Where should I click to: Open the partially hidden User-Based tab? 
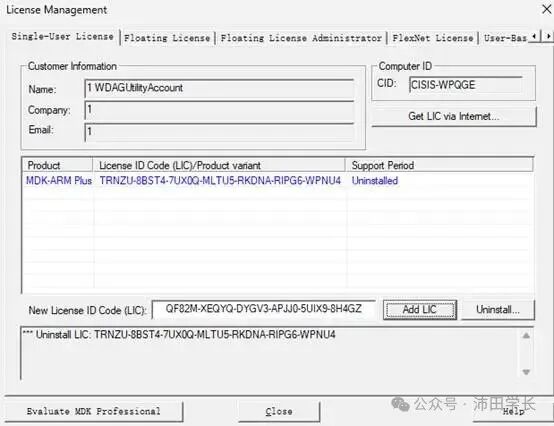(505, 38)
